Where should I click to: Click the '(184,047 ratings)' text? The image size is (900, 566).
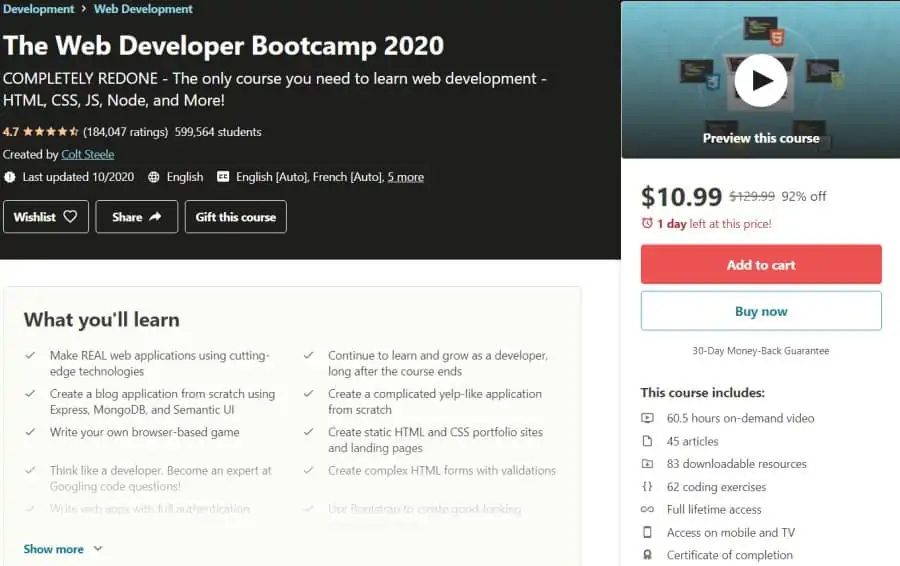pos(125,132)
